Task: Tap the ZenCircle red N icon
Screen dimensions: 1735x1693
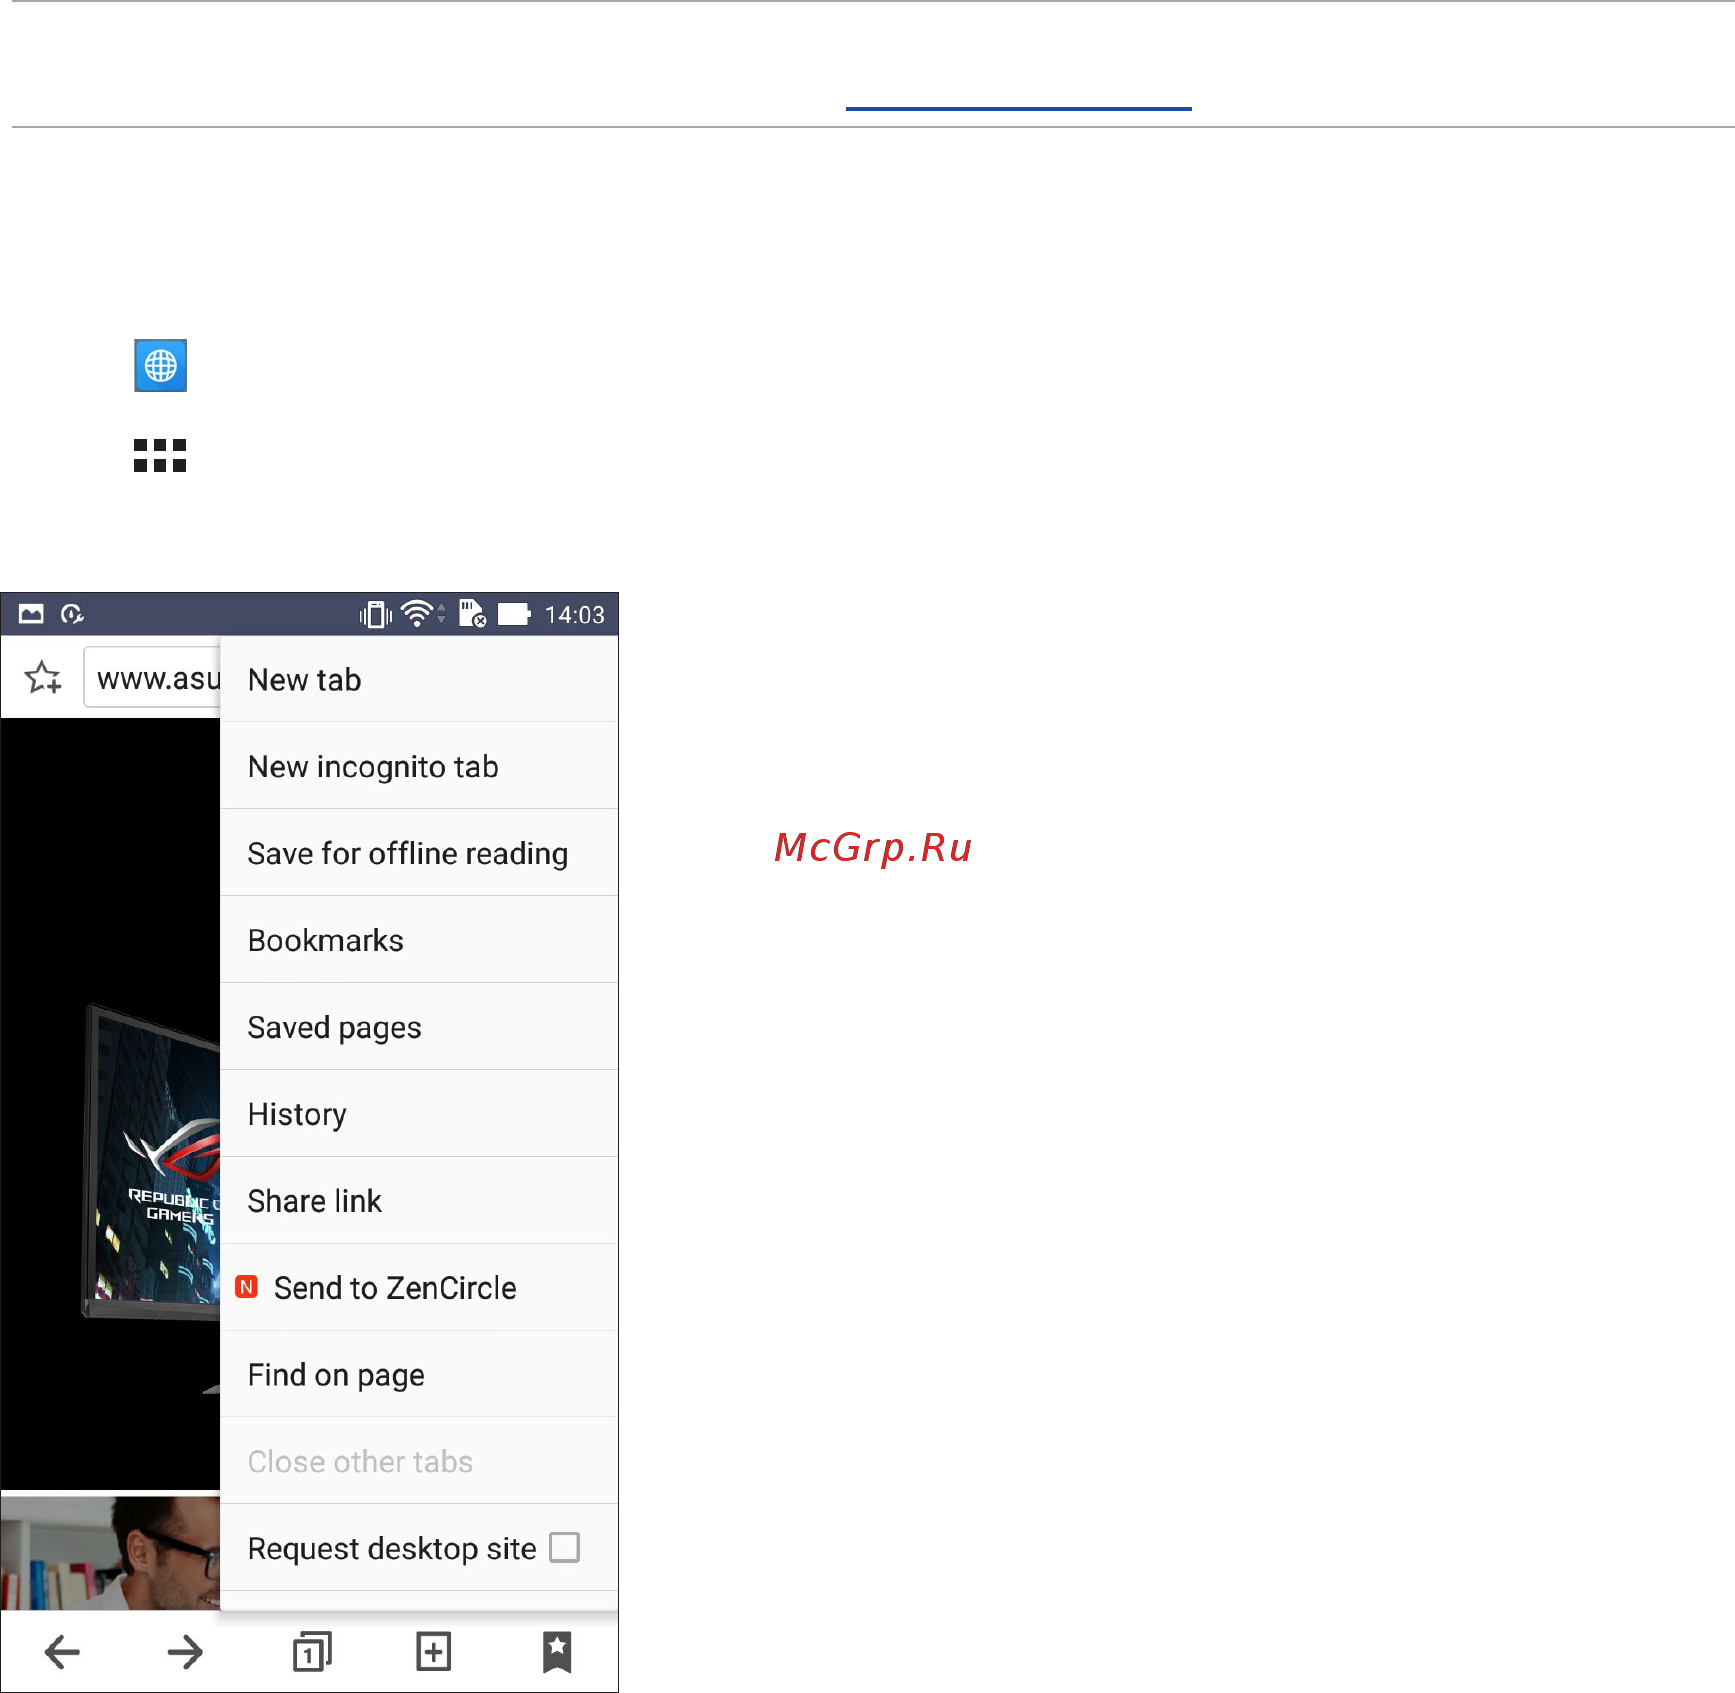Action: click(x=247, y=1287)
